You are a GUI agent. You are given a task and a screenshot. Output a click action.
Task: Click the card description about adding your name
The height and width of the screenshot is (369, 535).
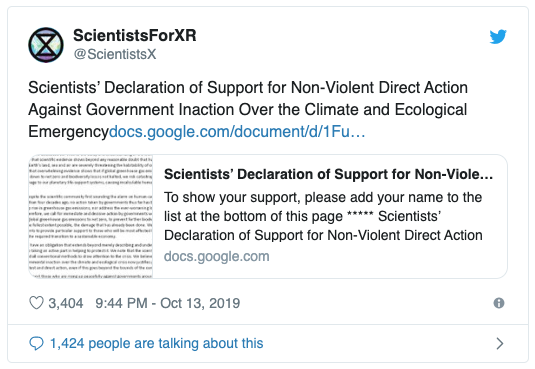[x=323, y=216]
